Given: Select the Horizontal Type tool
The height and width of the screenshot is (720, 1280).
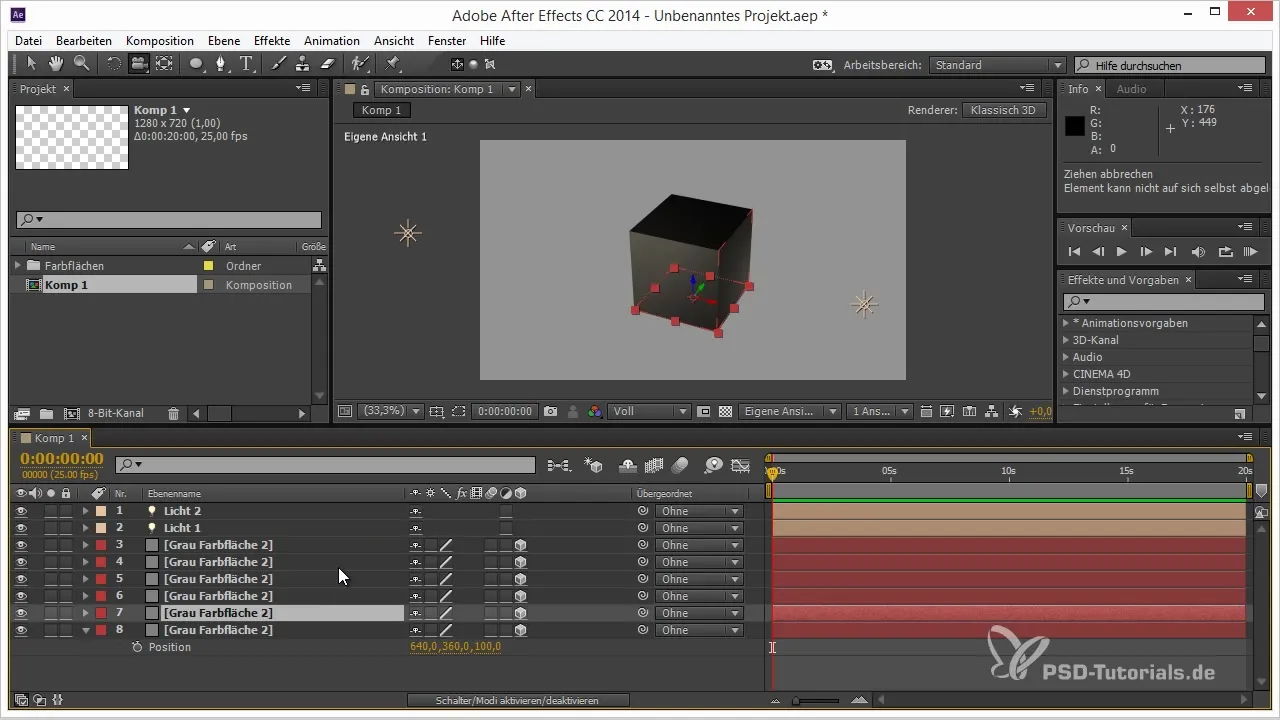Looking at the screenshot, I should (246, 64).
